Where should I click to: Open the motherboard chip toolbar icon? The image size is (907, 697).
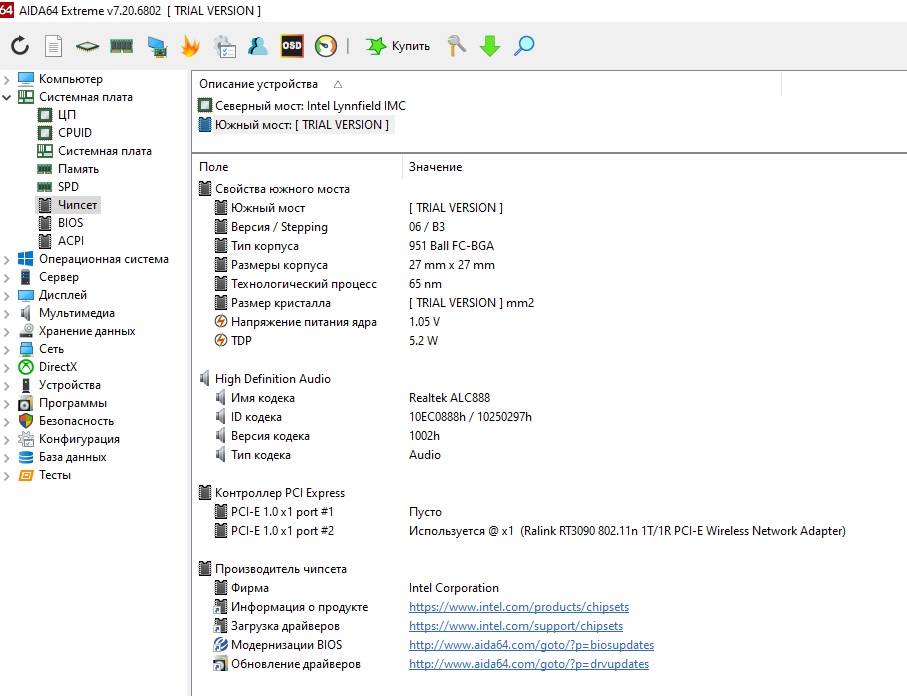pyautogui.click(x=87, y=46)
